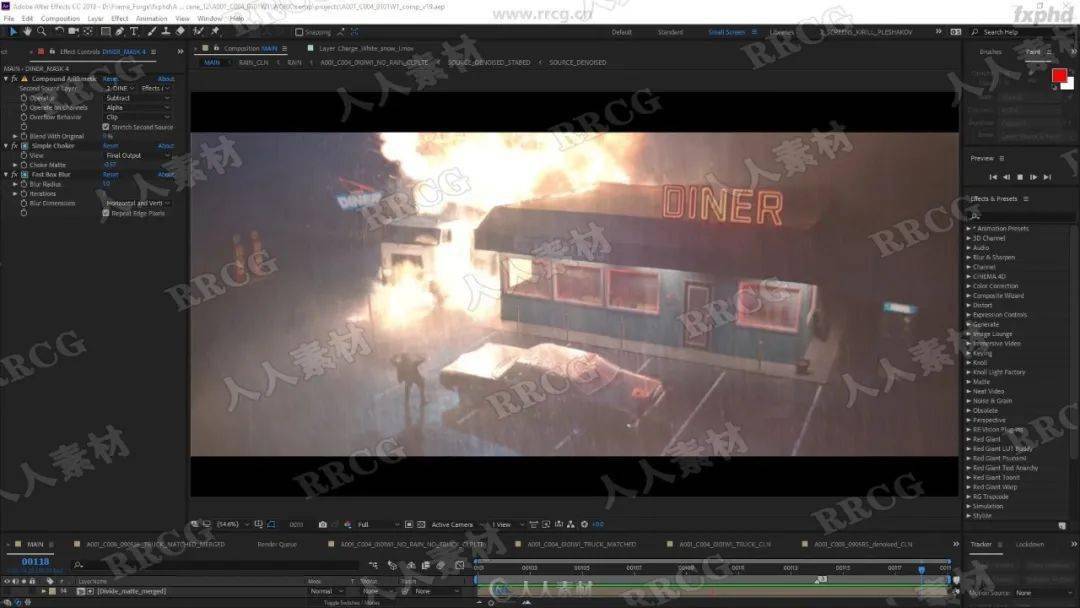This screenshot has width=1080, height=608.
Task: Select the Horizontal Type tool
Action: coord(134,32)
